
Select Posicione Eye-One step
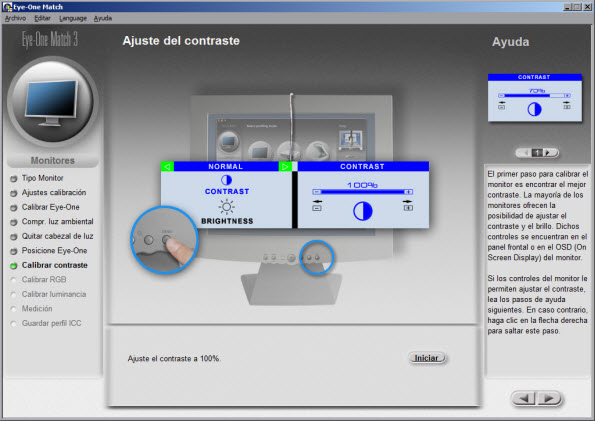[x=54, y=251]
